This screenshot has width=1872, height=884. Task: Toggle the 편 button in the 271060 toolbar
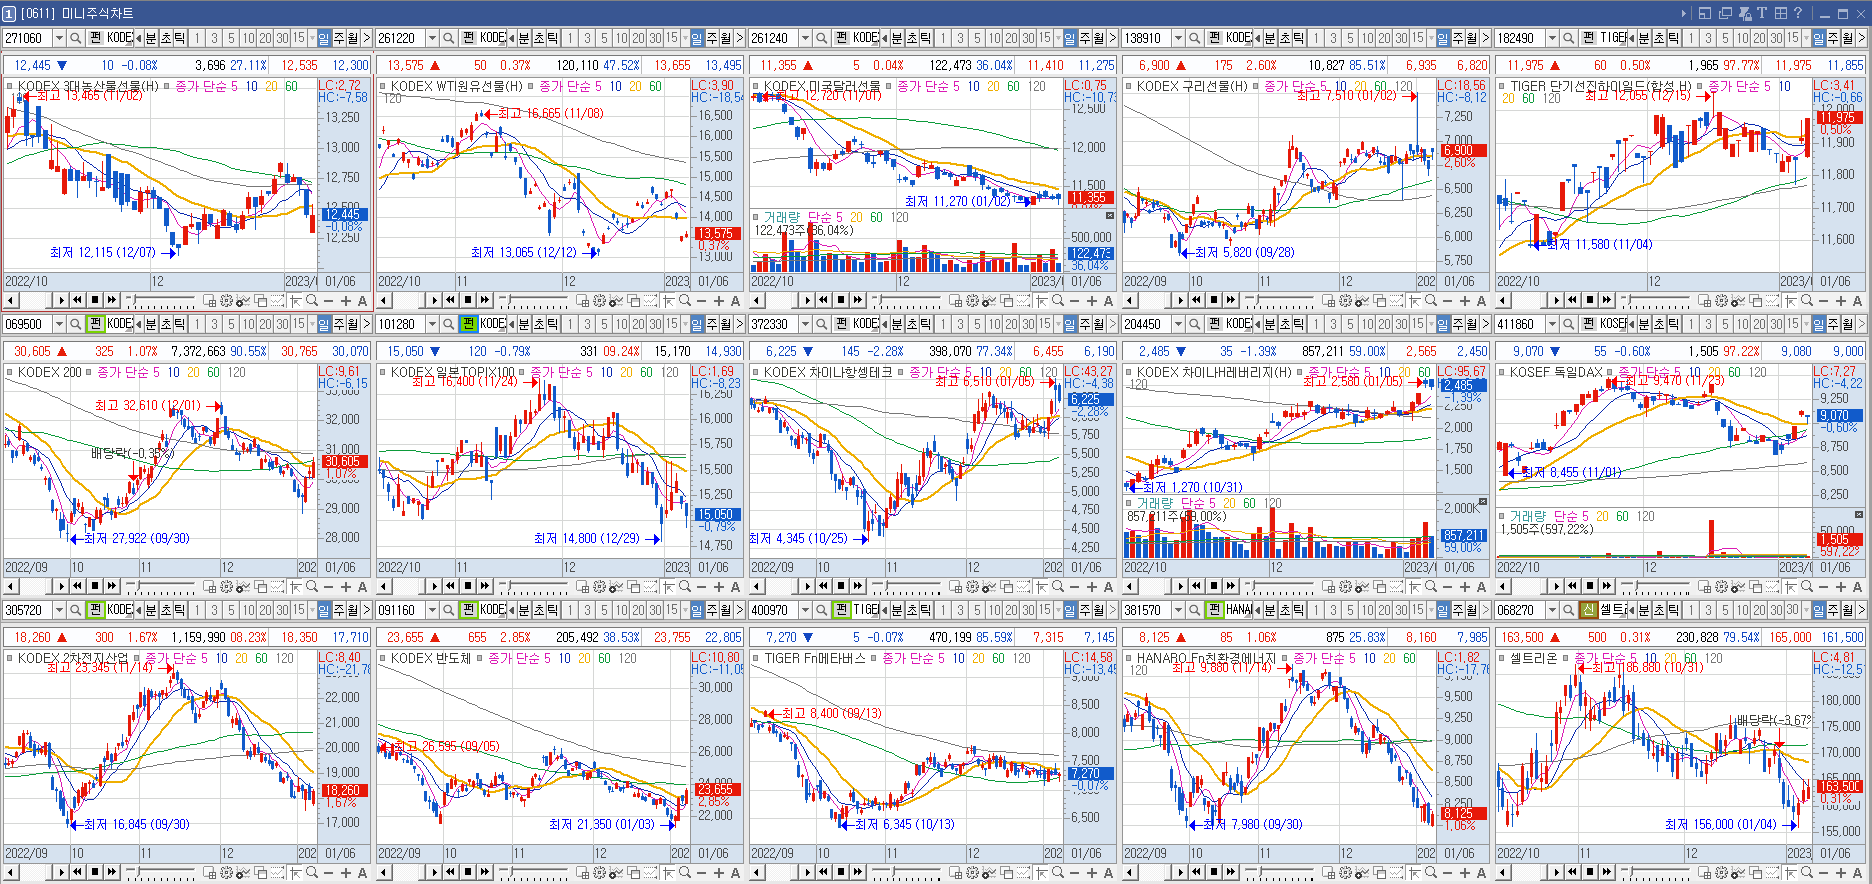(95, 38)
